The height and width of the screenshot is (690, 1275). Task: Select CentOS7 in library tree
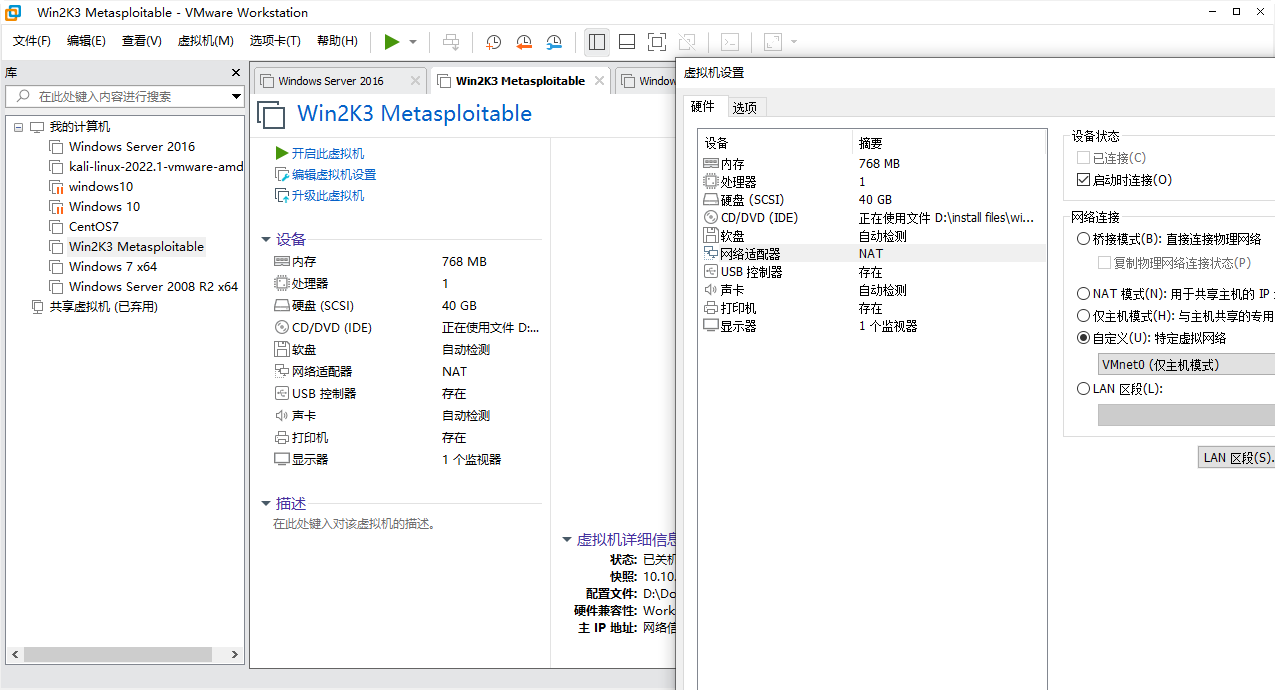[x=93, y=227]
